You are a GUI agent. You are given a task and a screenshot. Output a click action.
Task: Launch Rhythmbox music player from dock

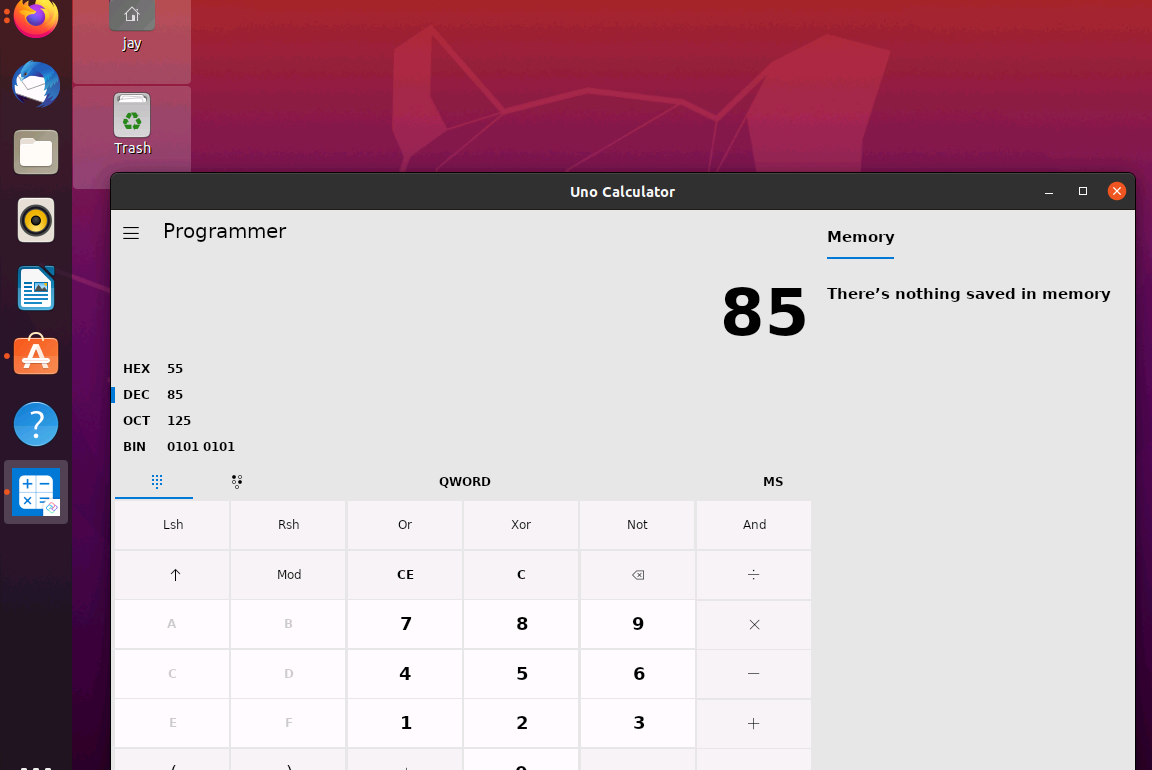tap(35, 220)
